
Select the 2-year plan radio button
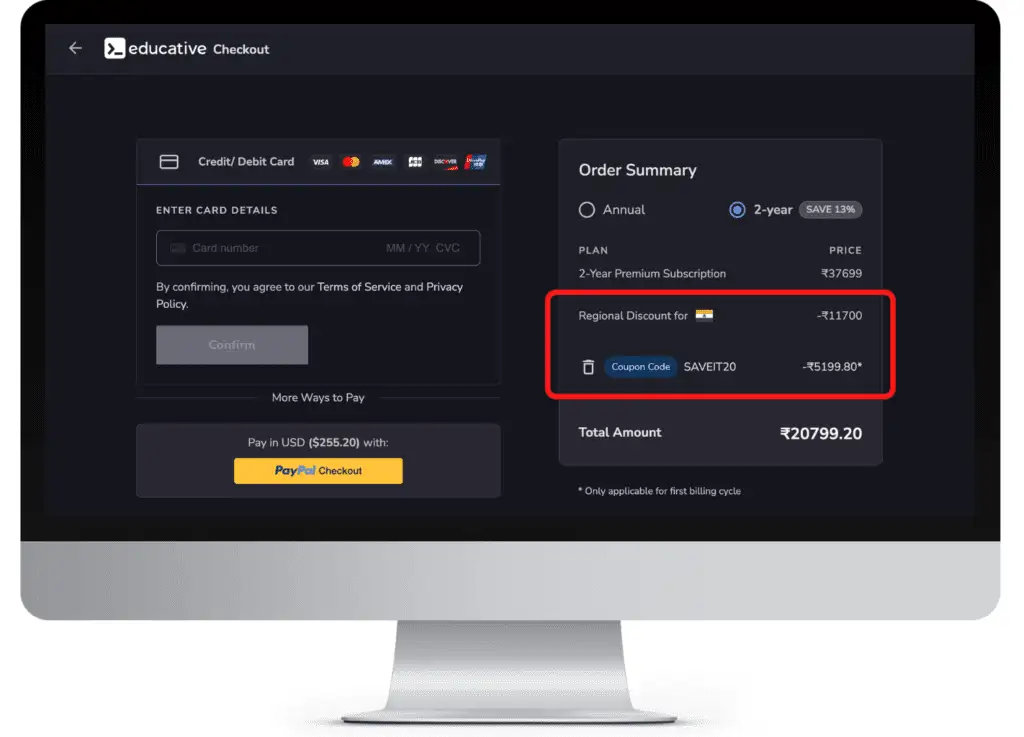pyautogui.click(x=737, y=210)
